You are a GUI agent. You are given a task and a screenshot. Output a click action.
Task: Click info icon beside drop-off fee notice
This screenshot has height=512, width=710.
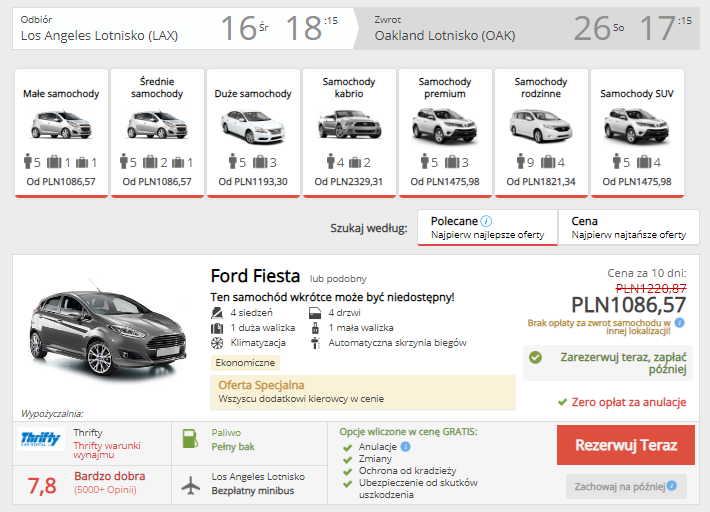tap(679, 323)
